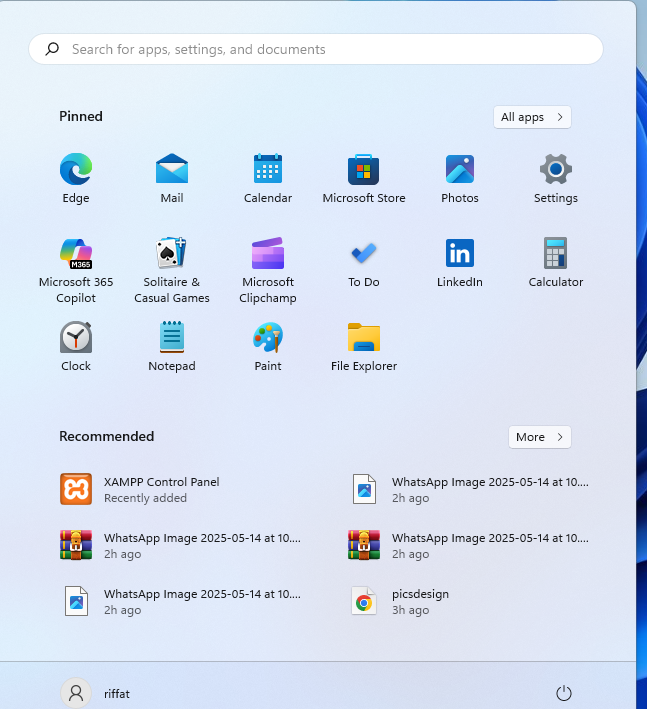Image resolution: width=647 pixels, height=709 pixels.
Task: Click the Start menu search box
Action: click(316, 49)
